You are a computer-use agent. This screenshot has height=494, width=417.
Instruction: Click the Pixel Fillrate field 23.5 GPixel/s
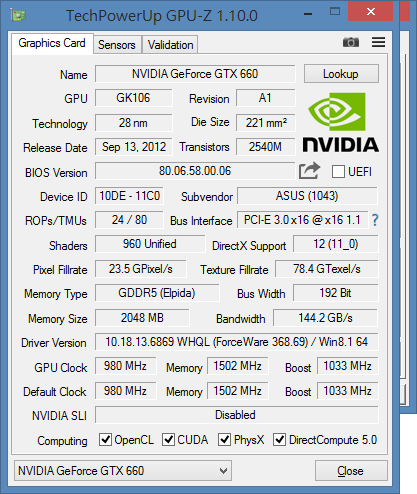tap(141, 269)
